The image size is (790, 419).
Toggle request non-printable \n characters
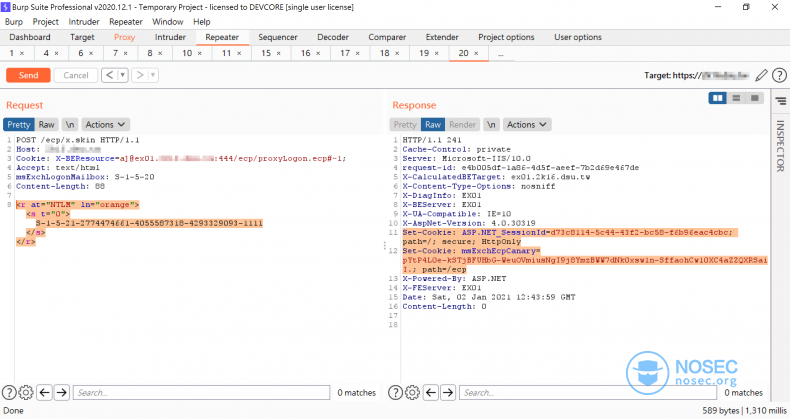click(70, 124)
